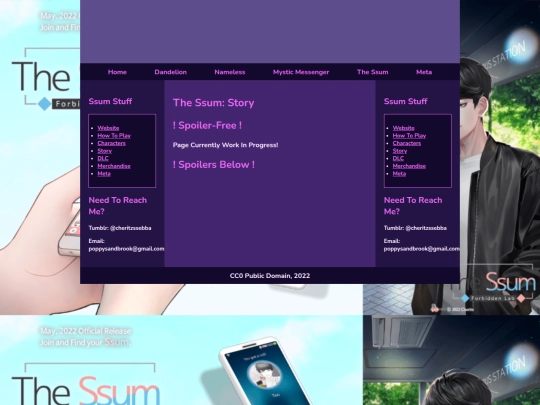Open How To Play in right sidebar
This screenshot has height=405, width=540.
[409, 136]
